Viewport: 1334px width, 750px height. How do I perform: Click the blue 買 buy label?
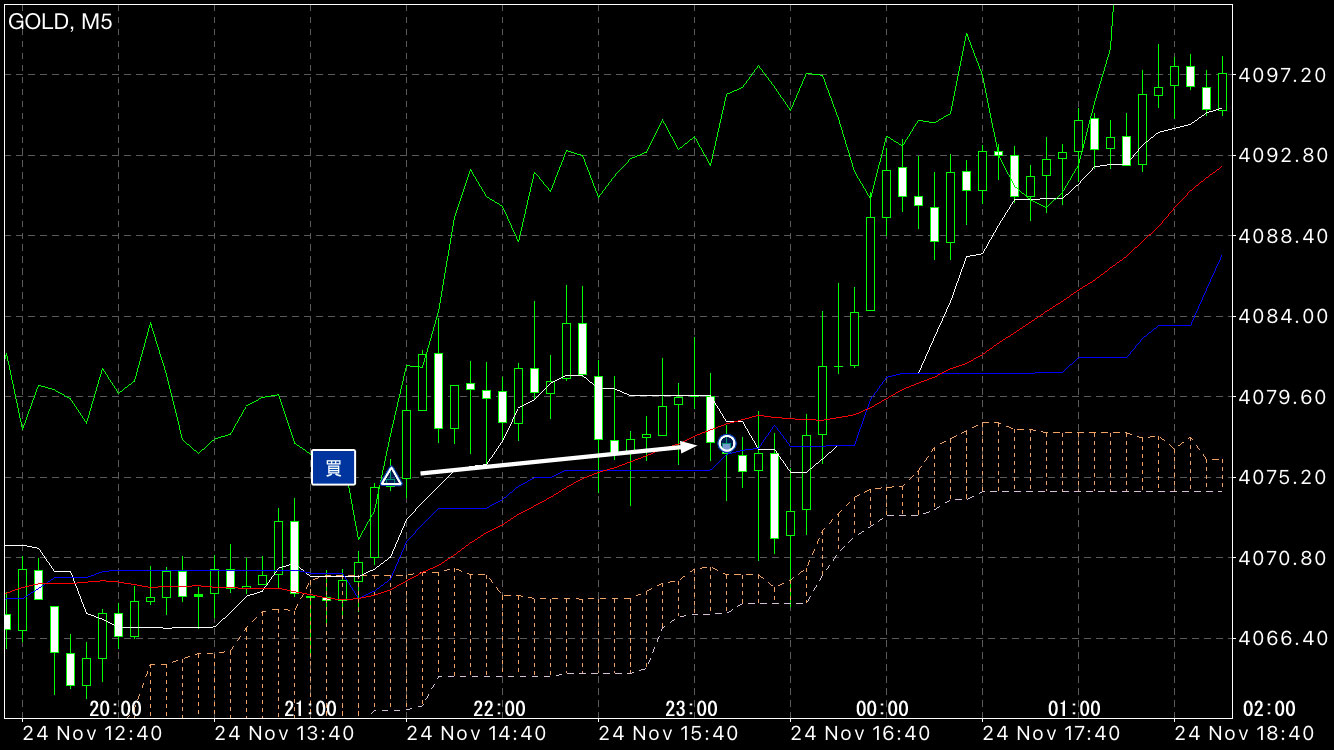pos(333,467)
